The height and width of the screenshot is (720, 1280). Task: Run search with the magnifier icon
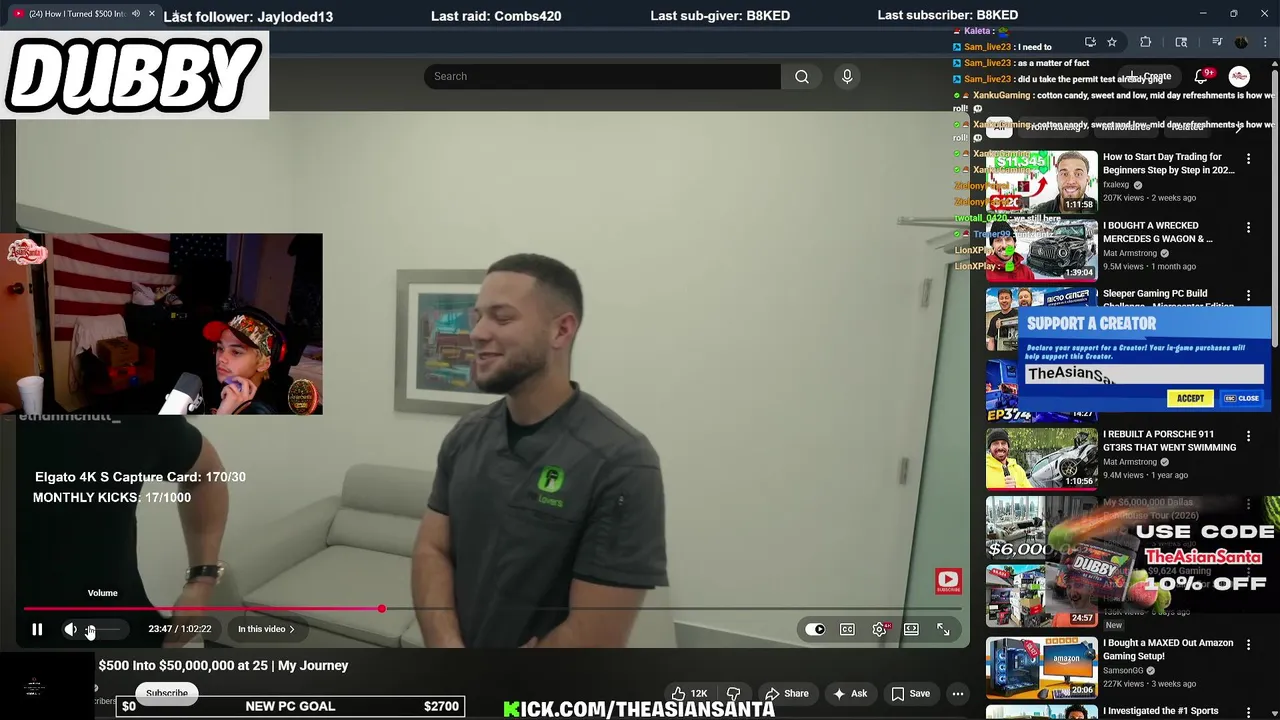802,76
